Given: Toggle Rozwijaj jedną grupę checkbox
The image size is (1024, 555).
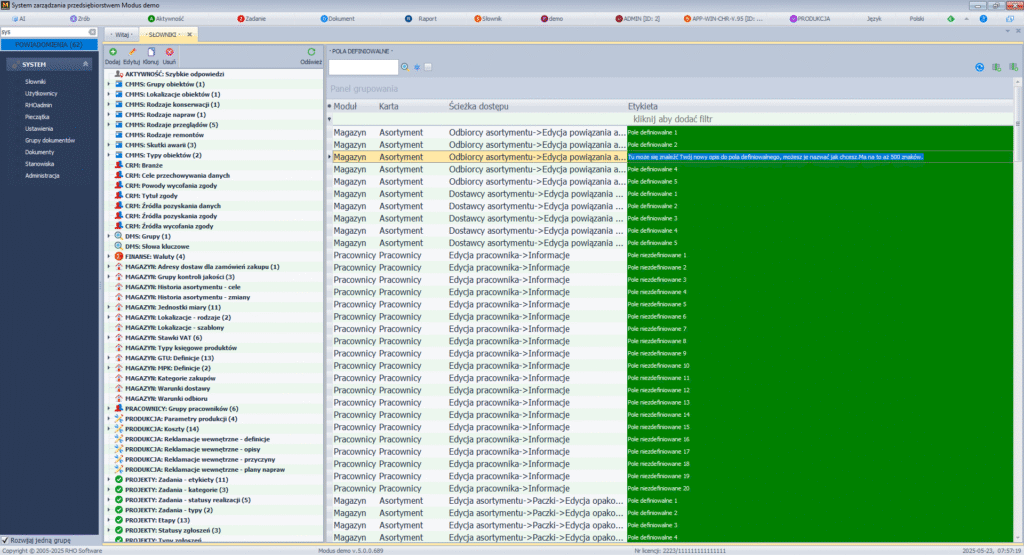Looking at the screenshot, I should [5, 541].
